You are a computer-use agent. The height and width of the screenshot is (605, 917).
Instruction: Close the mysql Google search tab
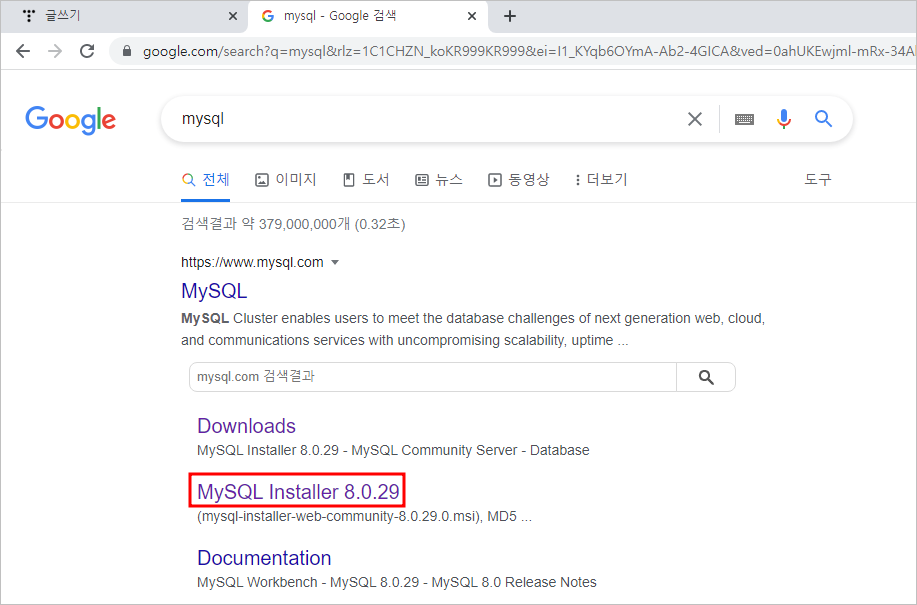point(472,16)
